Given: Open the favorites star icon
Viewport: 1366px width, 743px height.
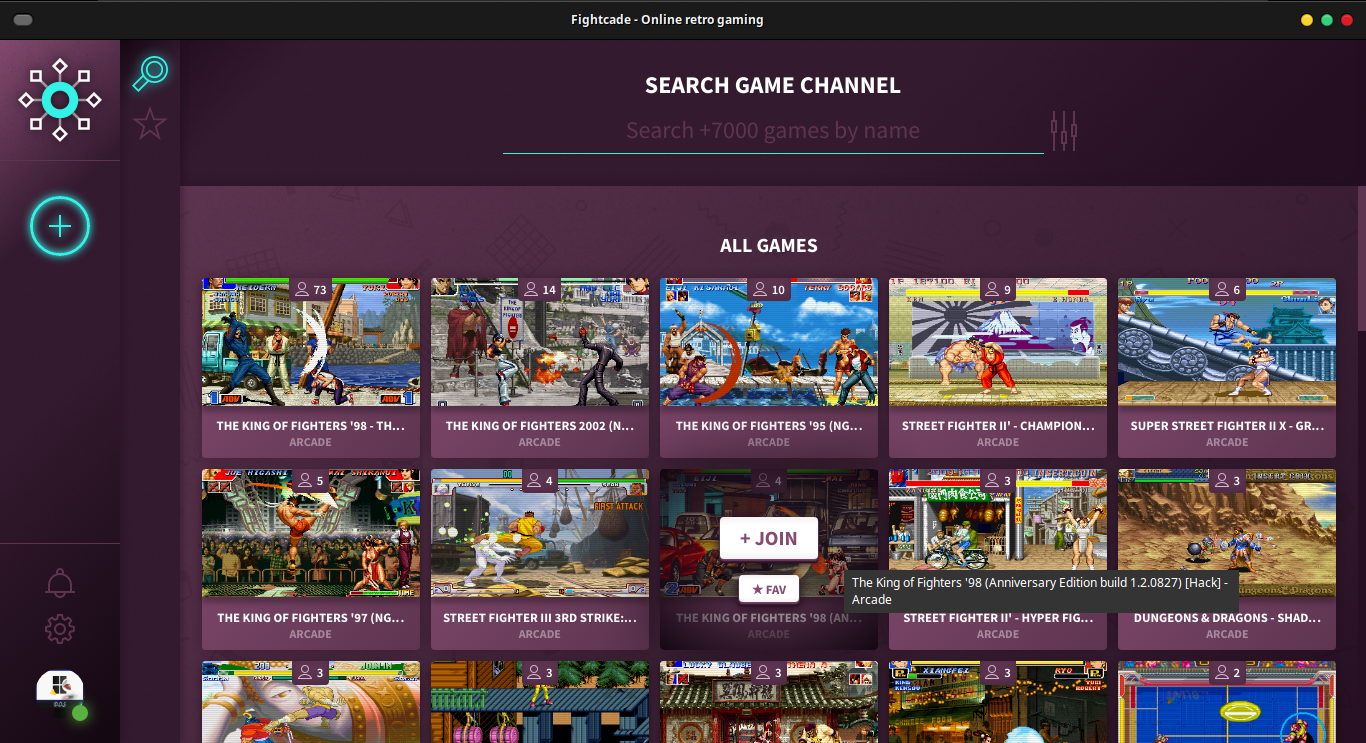Looking at the screenshot, I should 150,124.
